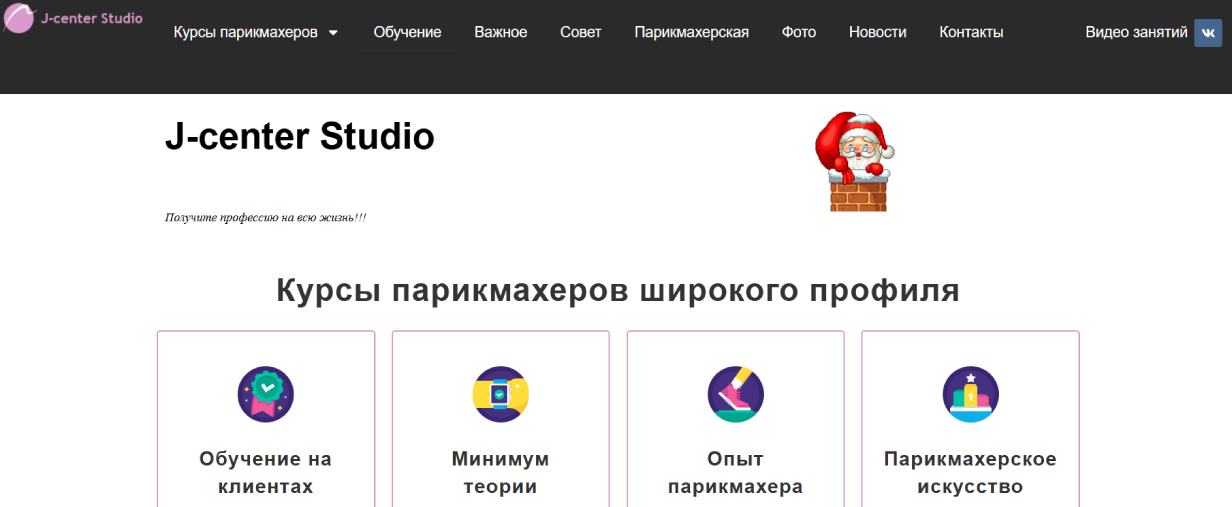Click the podium icon above Парикмахерское искусство
Screen dimensions: 1232x507
tap(970, 394)
